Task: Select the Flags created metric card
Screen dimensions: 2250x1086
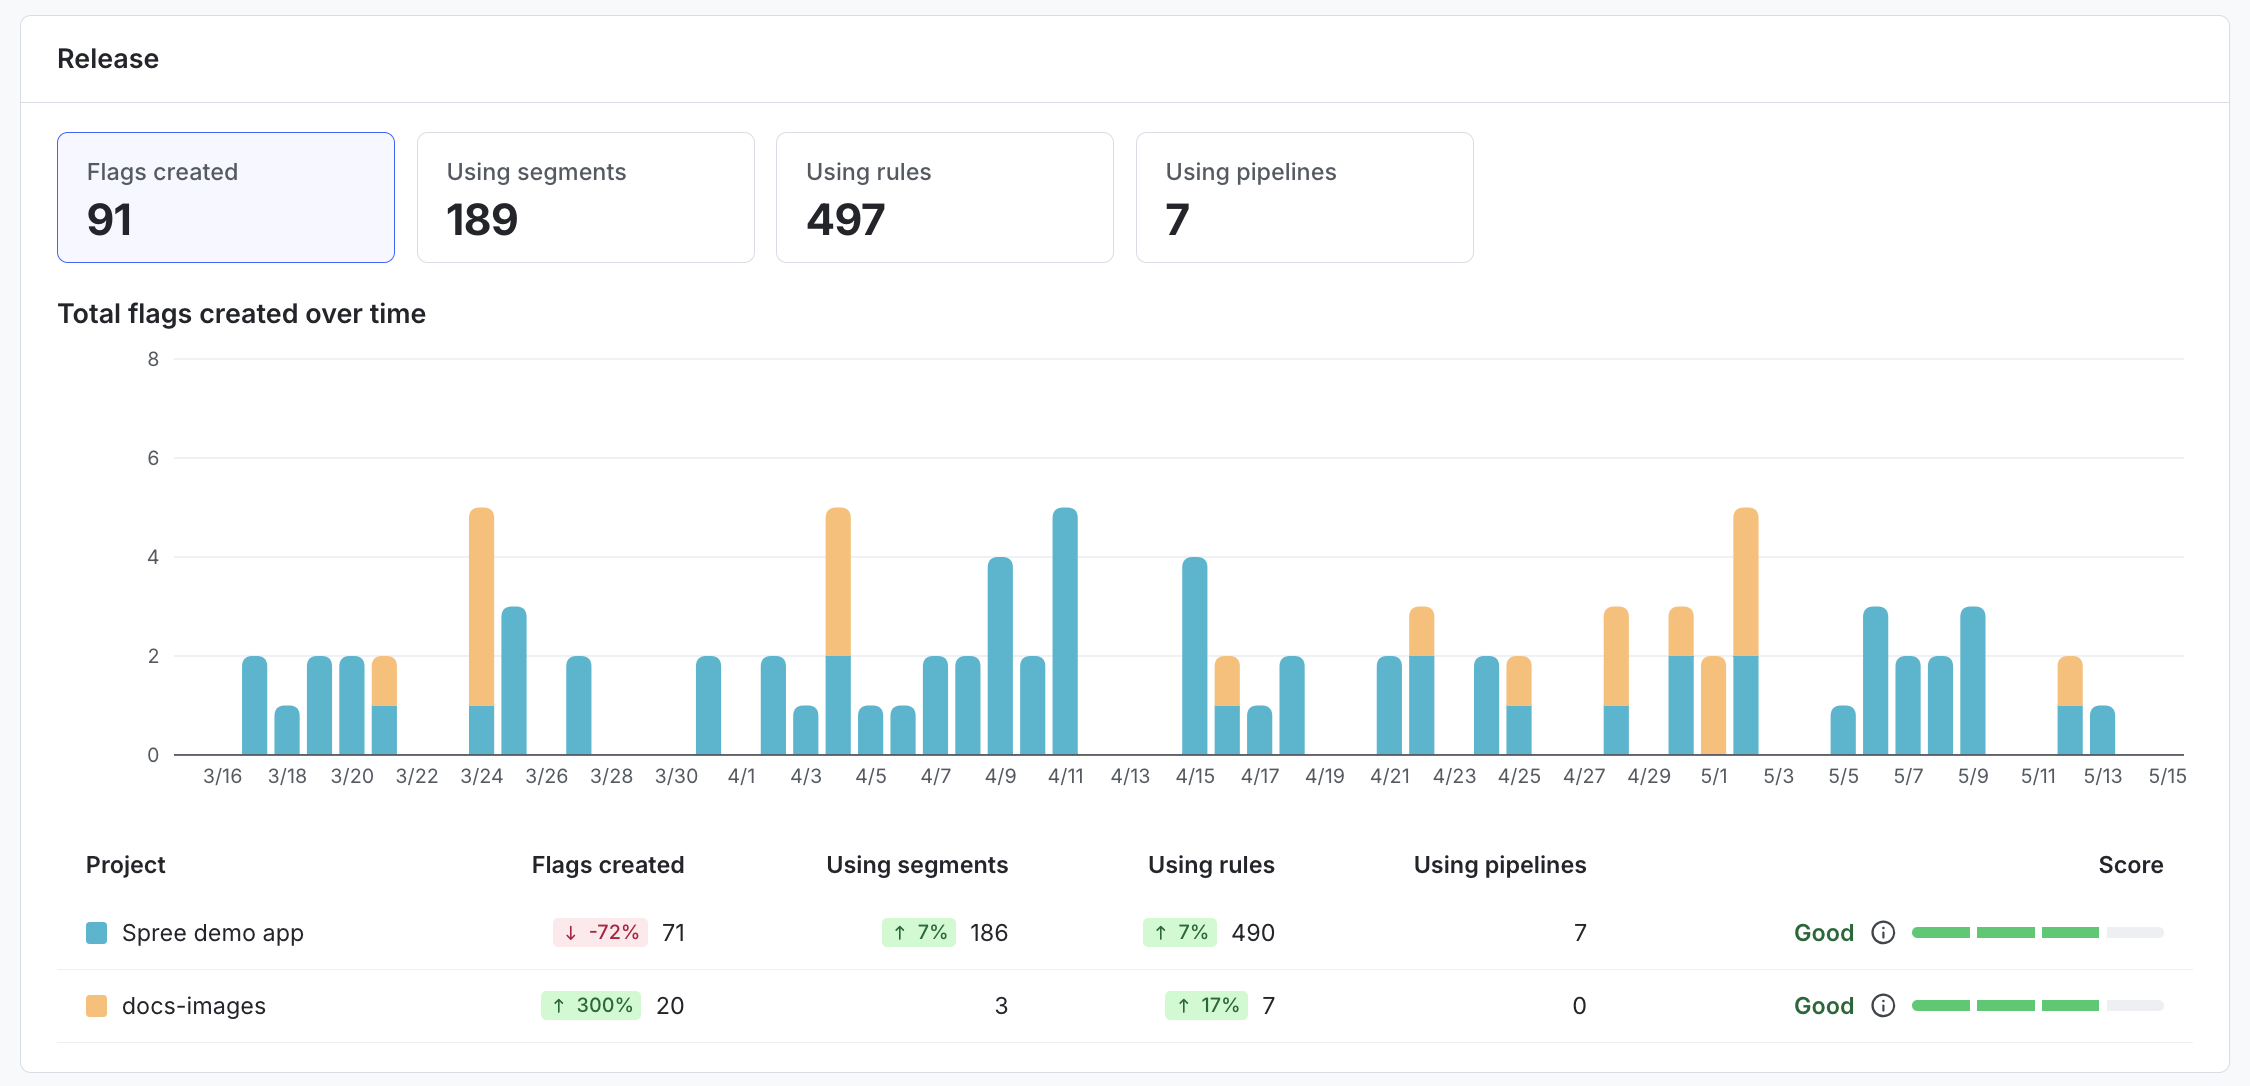Action: [x=225, y=197]
